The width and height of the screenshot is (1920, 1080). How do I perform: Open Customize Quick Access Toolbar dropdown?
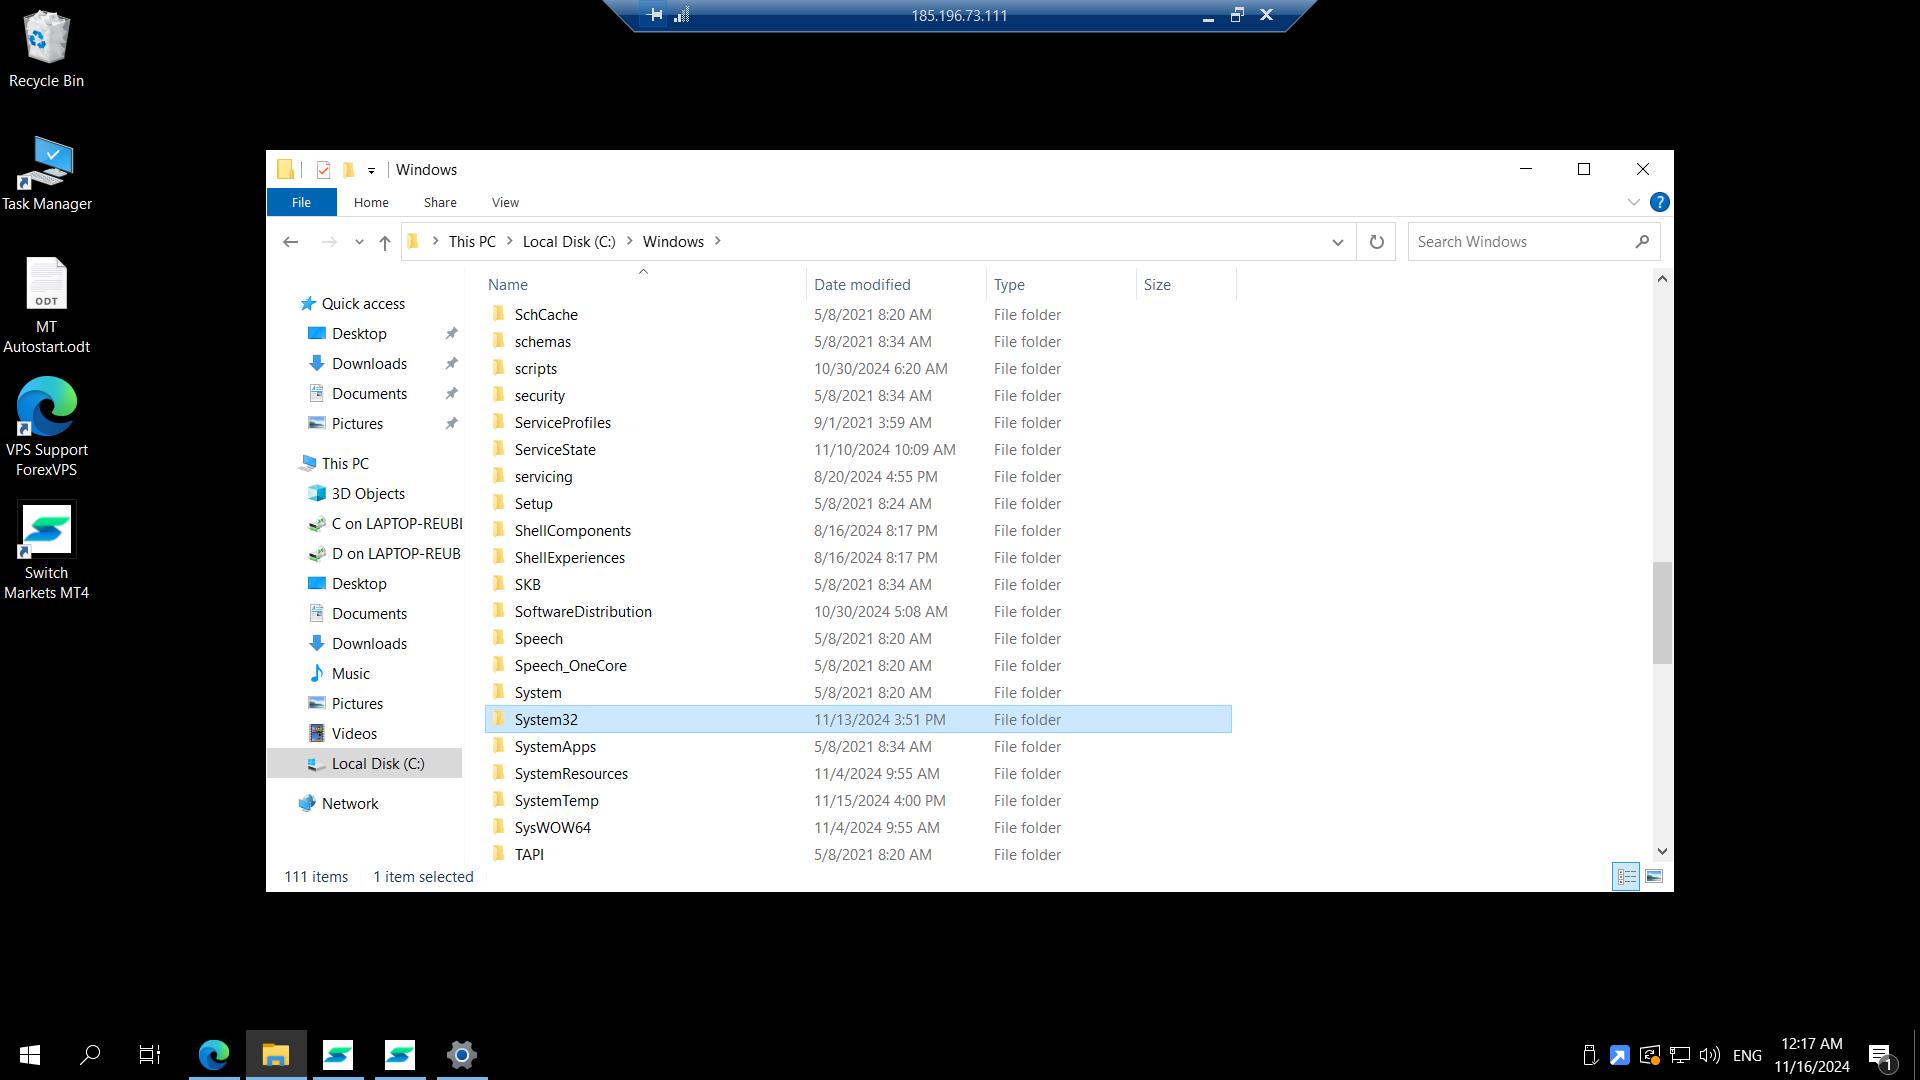(371, 170)
